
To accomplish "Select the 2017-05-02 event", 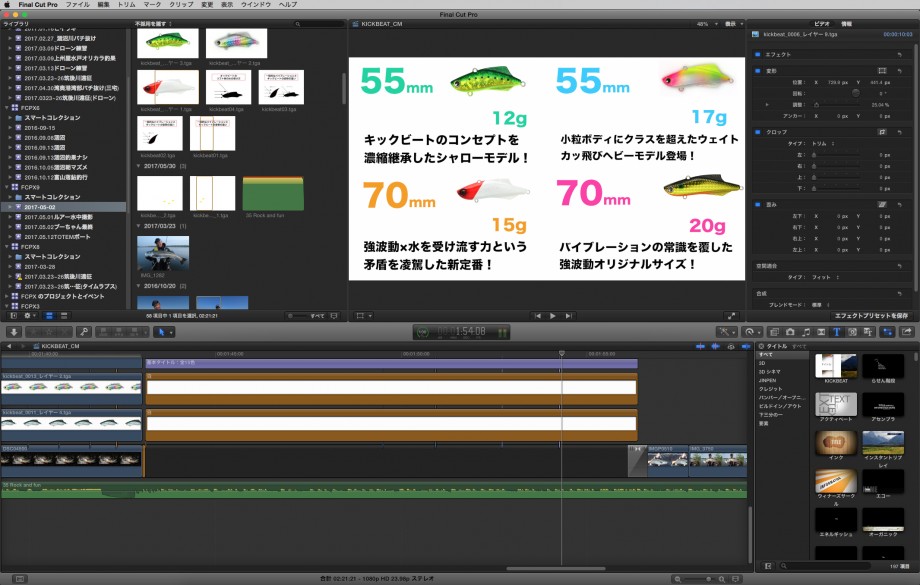I will [63, 207].
